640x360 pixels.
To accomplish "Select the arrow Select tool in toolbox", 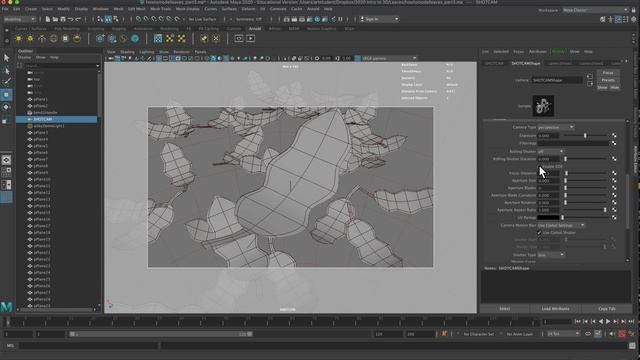I will tap(6, 58).
